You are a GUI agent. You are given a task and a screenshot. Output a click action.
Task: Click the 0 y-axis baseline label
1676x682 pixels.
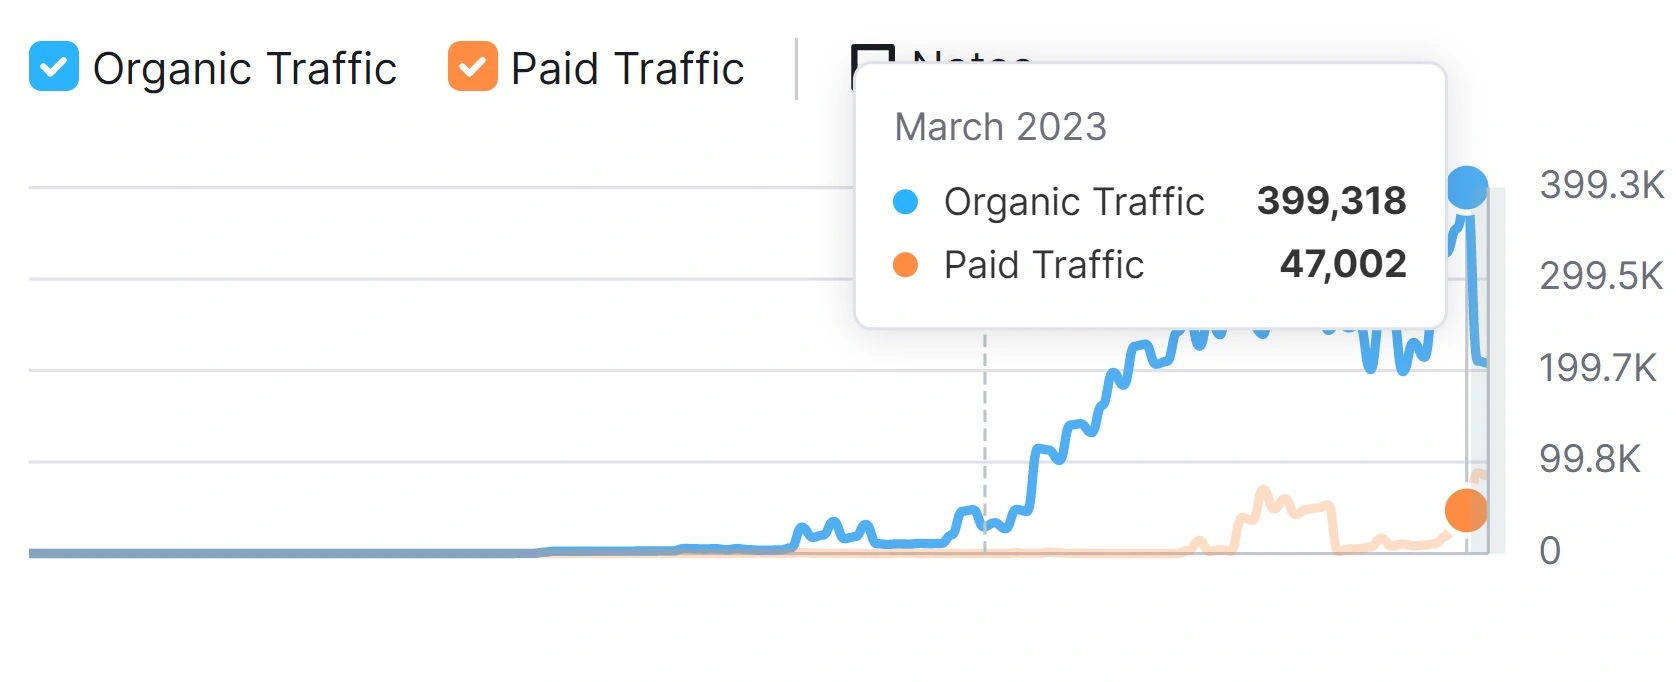(x=1549, y=551)
